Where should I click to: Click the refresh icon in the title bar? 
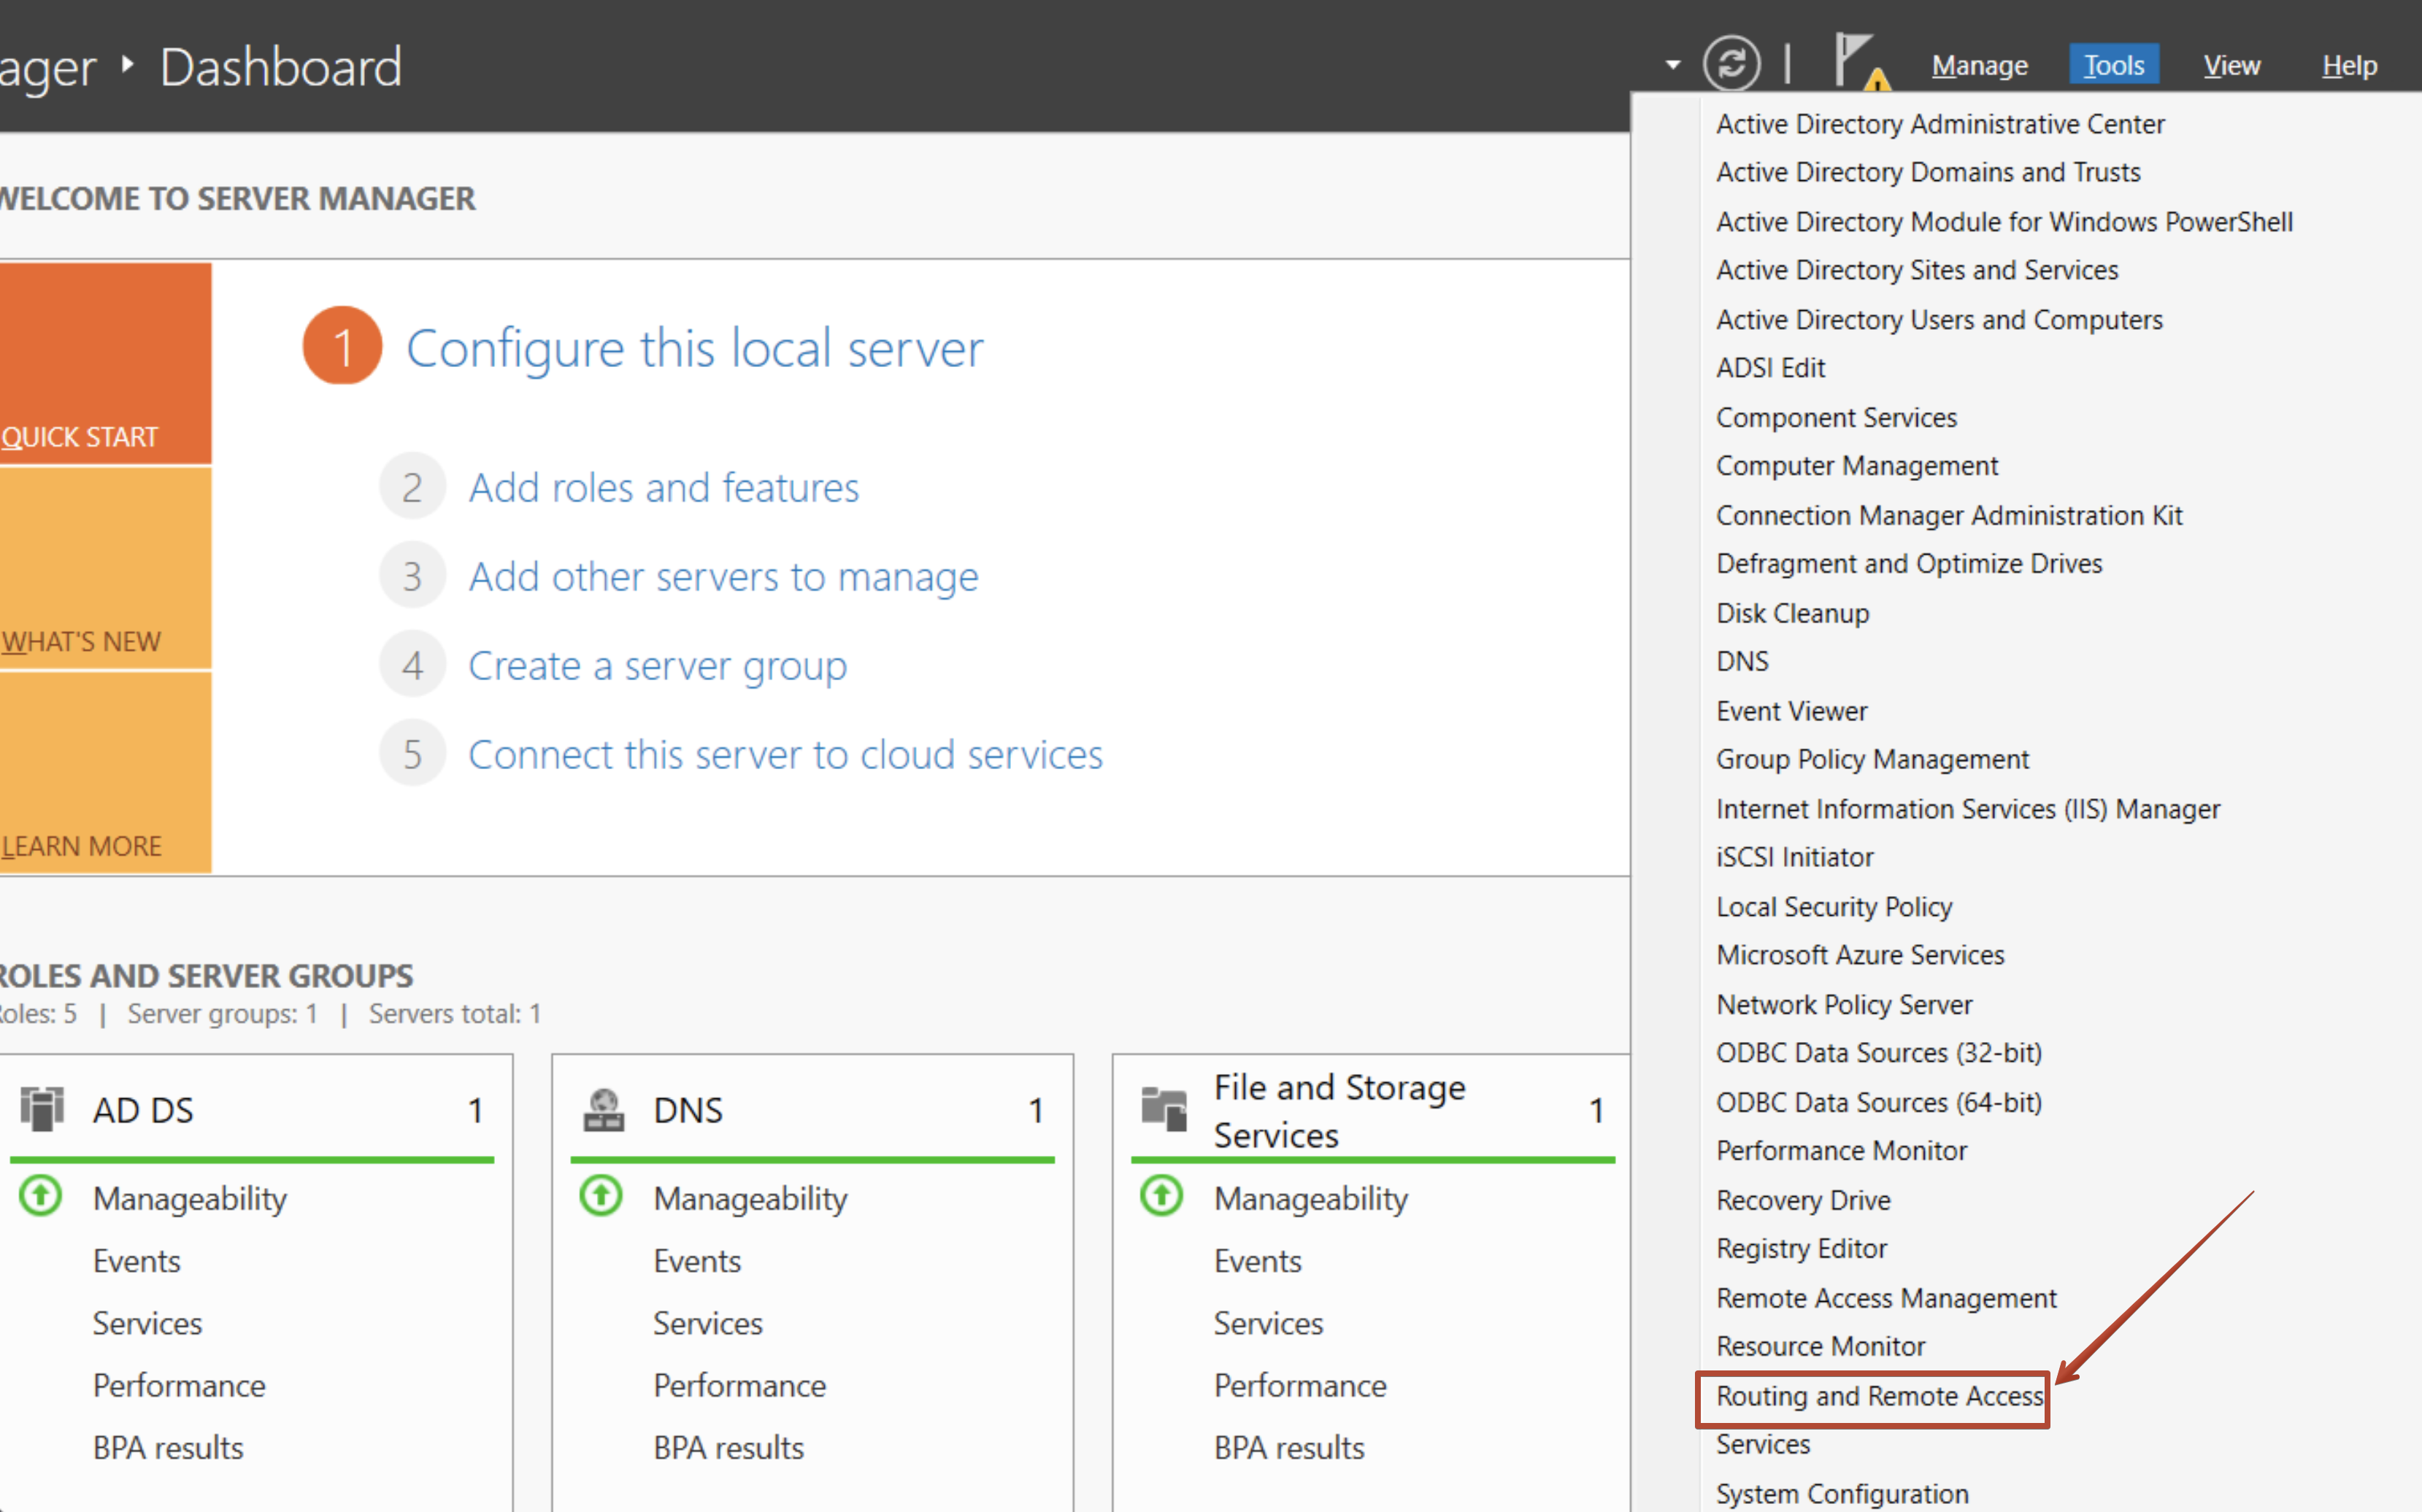[1732, 63]
